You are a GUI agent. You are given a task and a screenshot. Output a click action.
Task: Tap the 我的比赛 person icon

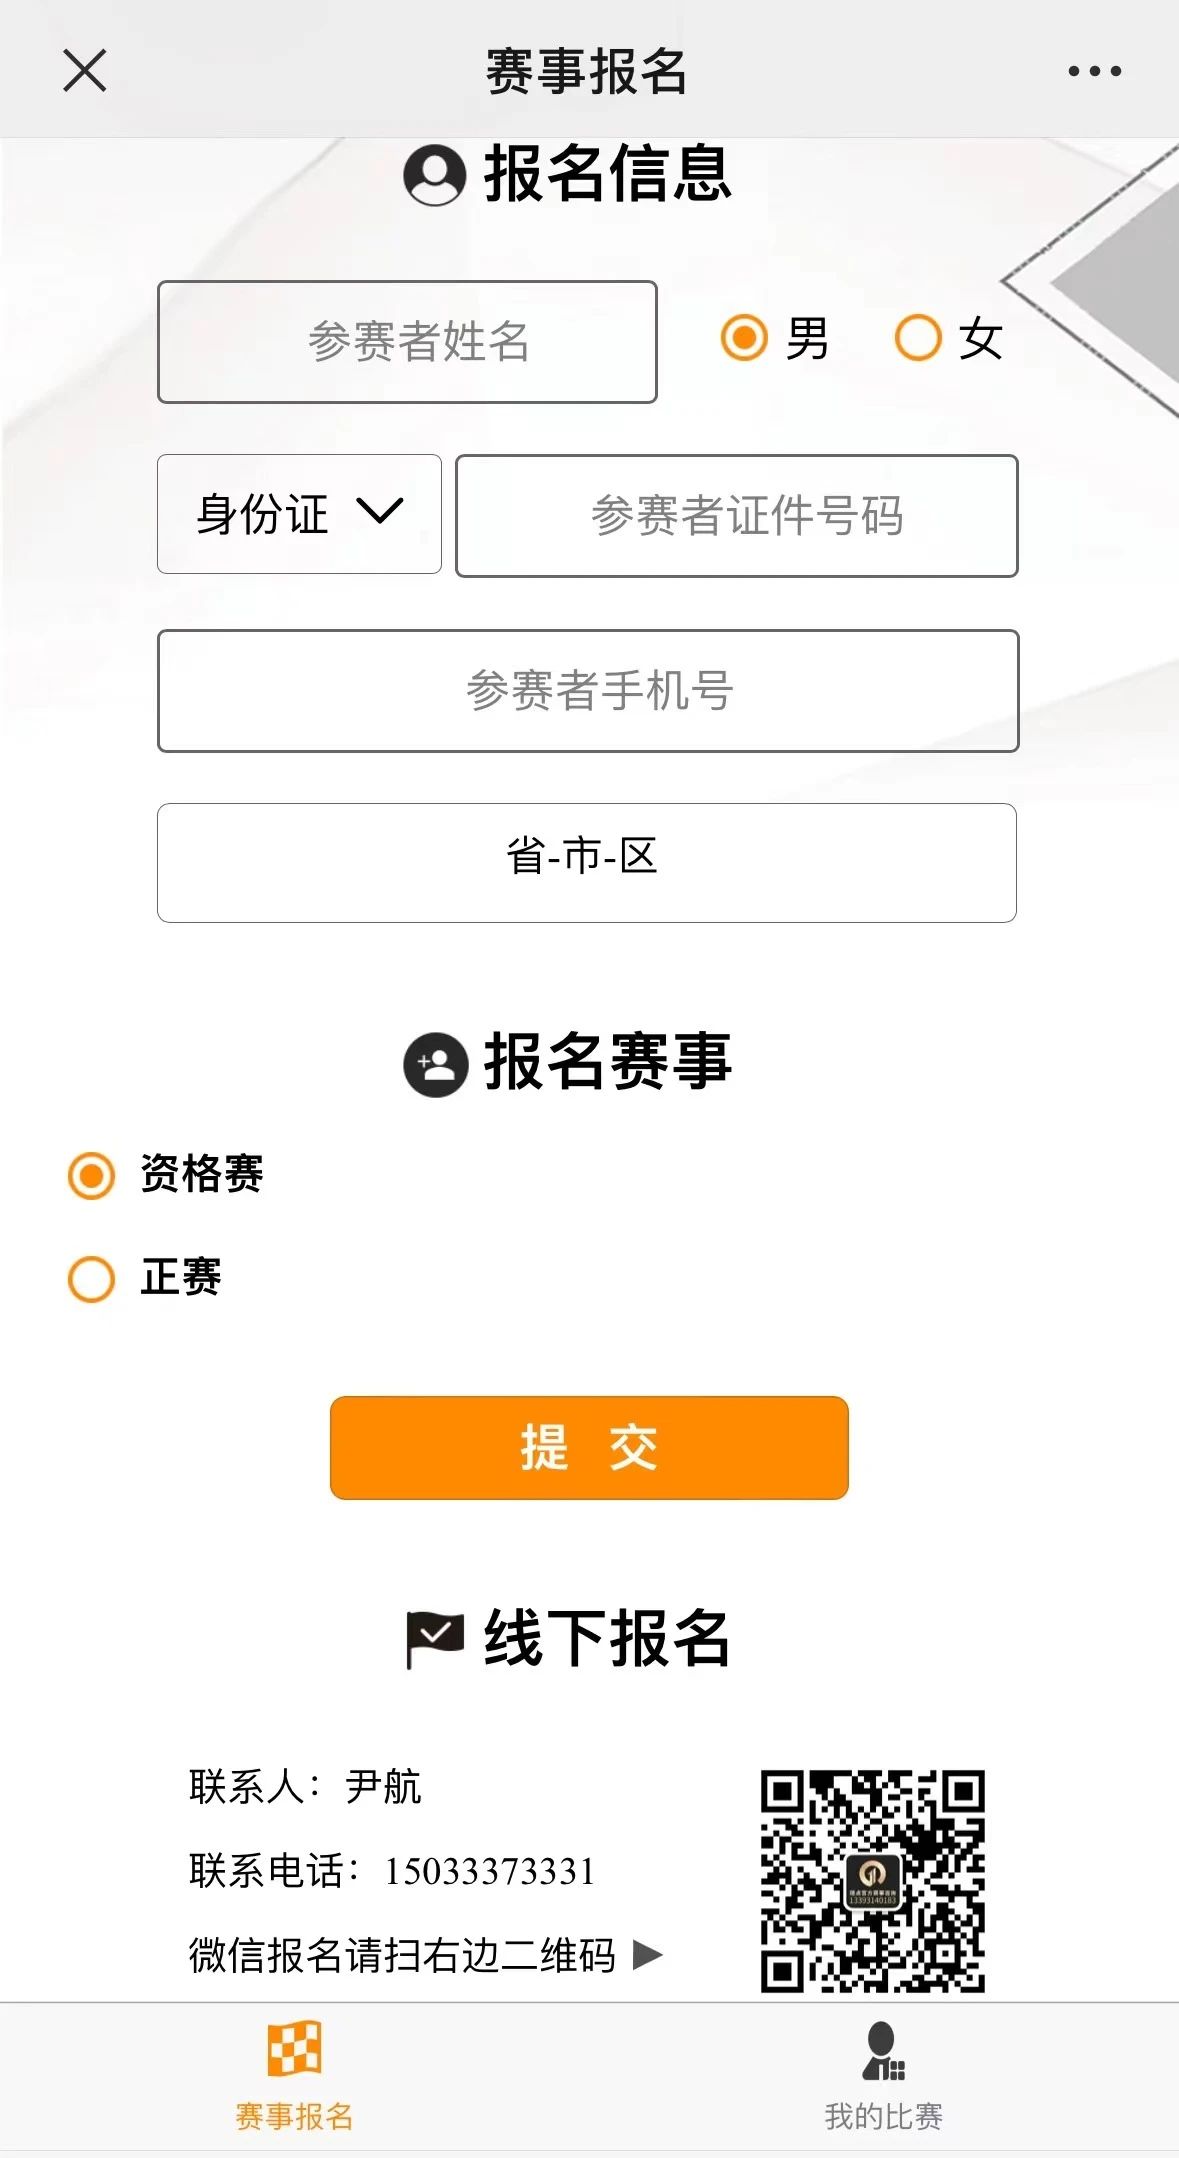click(883, 2050)
